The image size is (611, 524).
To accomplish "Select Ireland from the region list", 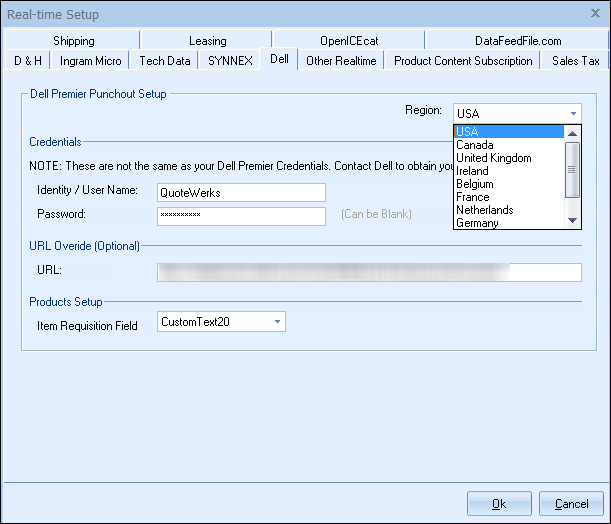I will [x=509, y=171].
